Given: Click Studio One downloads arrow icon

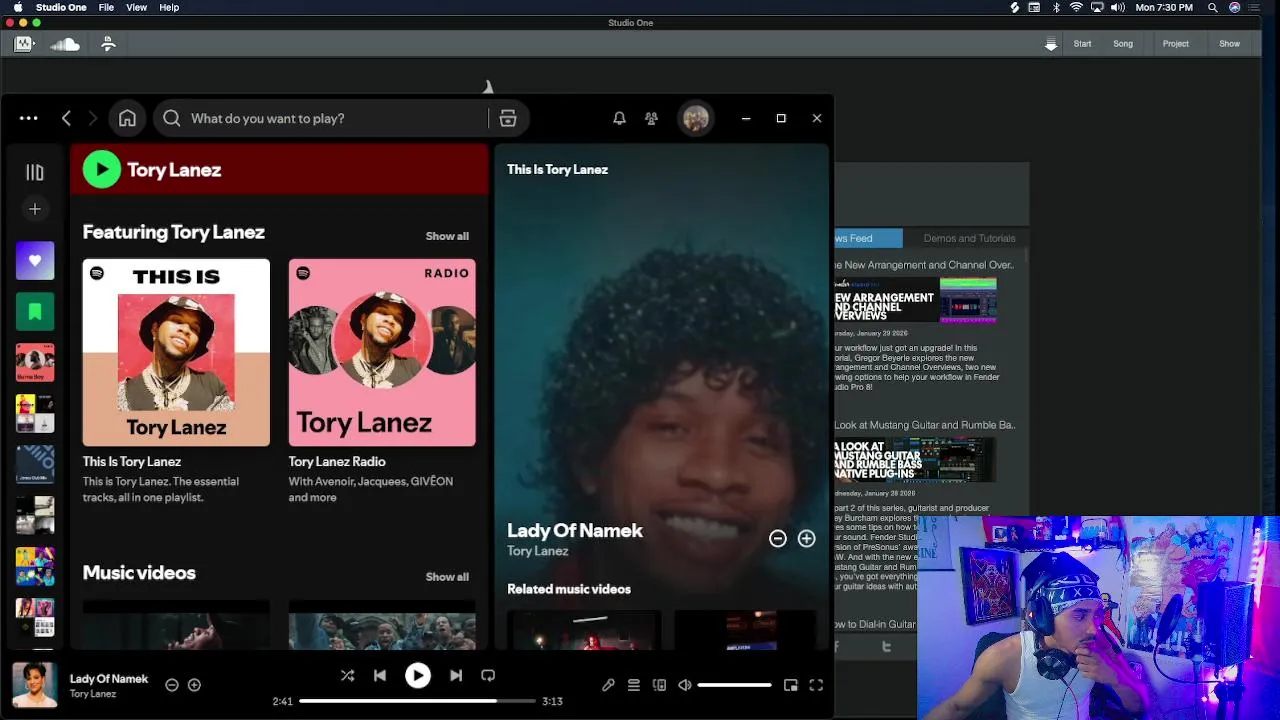Looking at the screenshot, I should (x=1051, y=44).
